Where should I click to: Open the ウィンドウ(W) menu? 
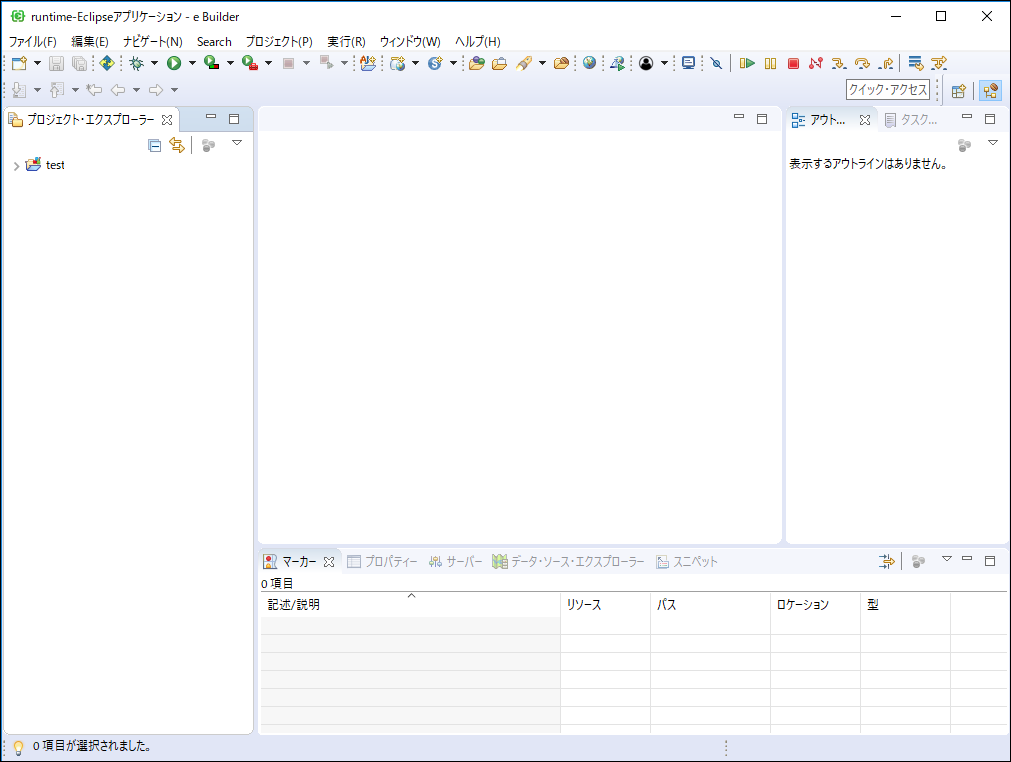click(410, 41)
